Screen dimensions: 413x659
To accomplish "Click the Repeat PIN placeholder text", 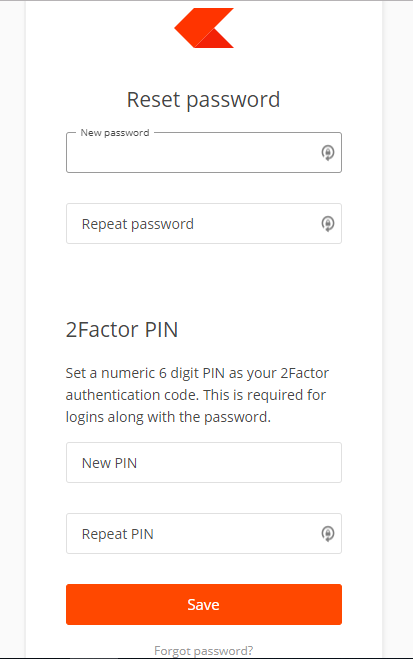I will 118,534.
